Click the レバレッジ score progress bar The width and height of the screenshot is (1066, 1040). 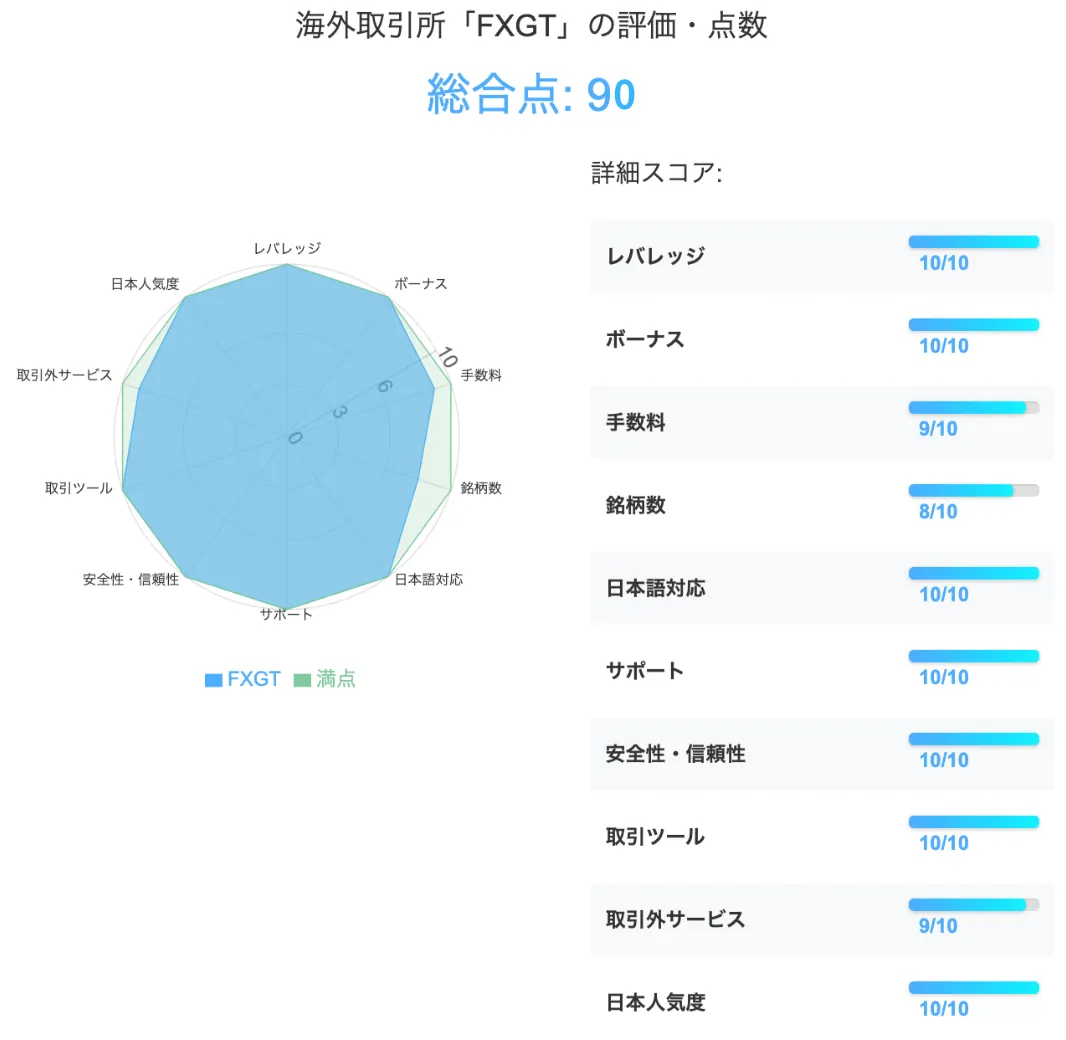pos(974,242)
